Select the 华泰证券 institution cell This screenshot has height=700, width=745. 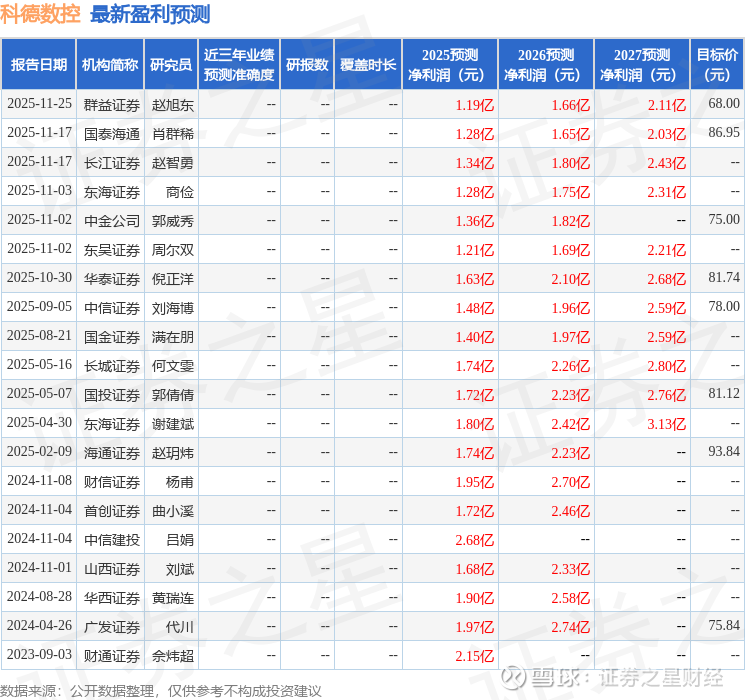pyautogui.click(x=112, y=279)
